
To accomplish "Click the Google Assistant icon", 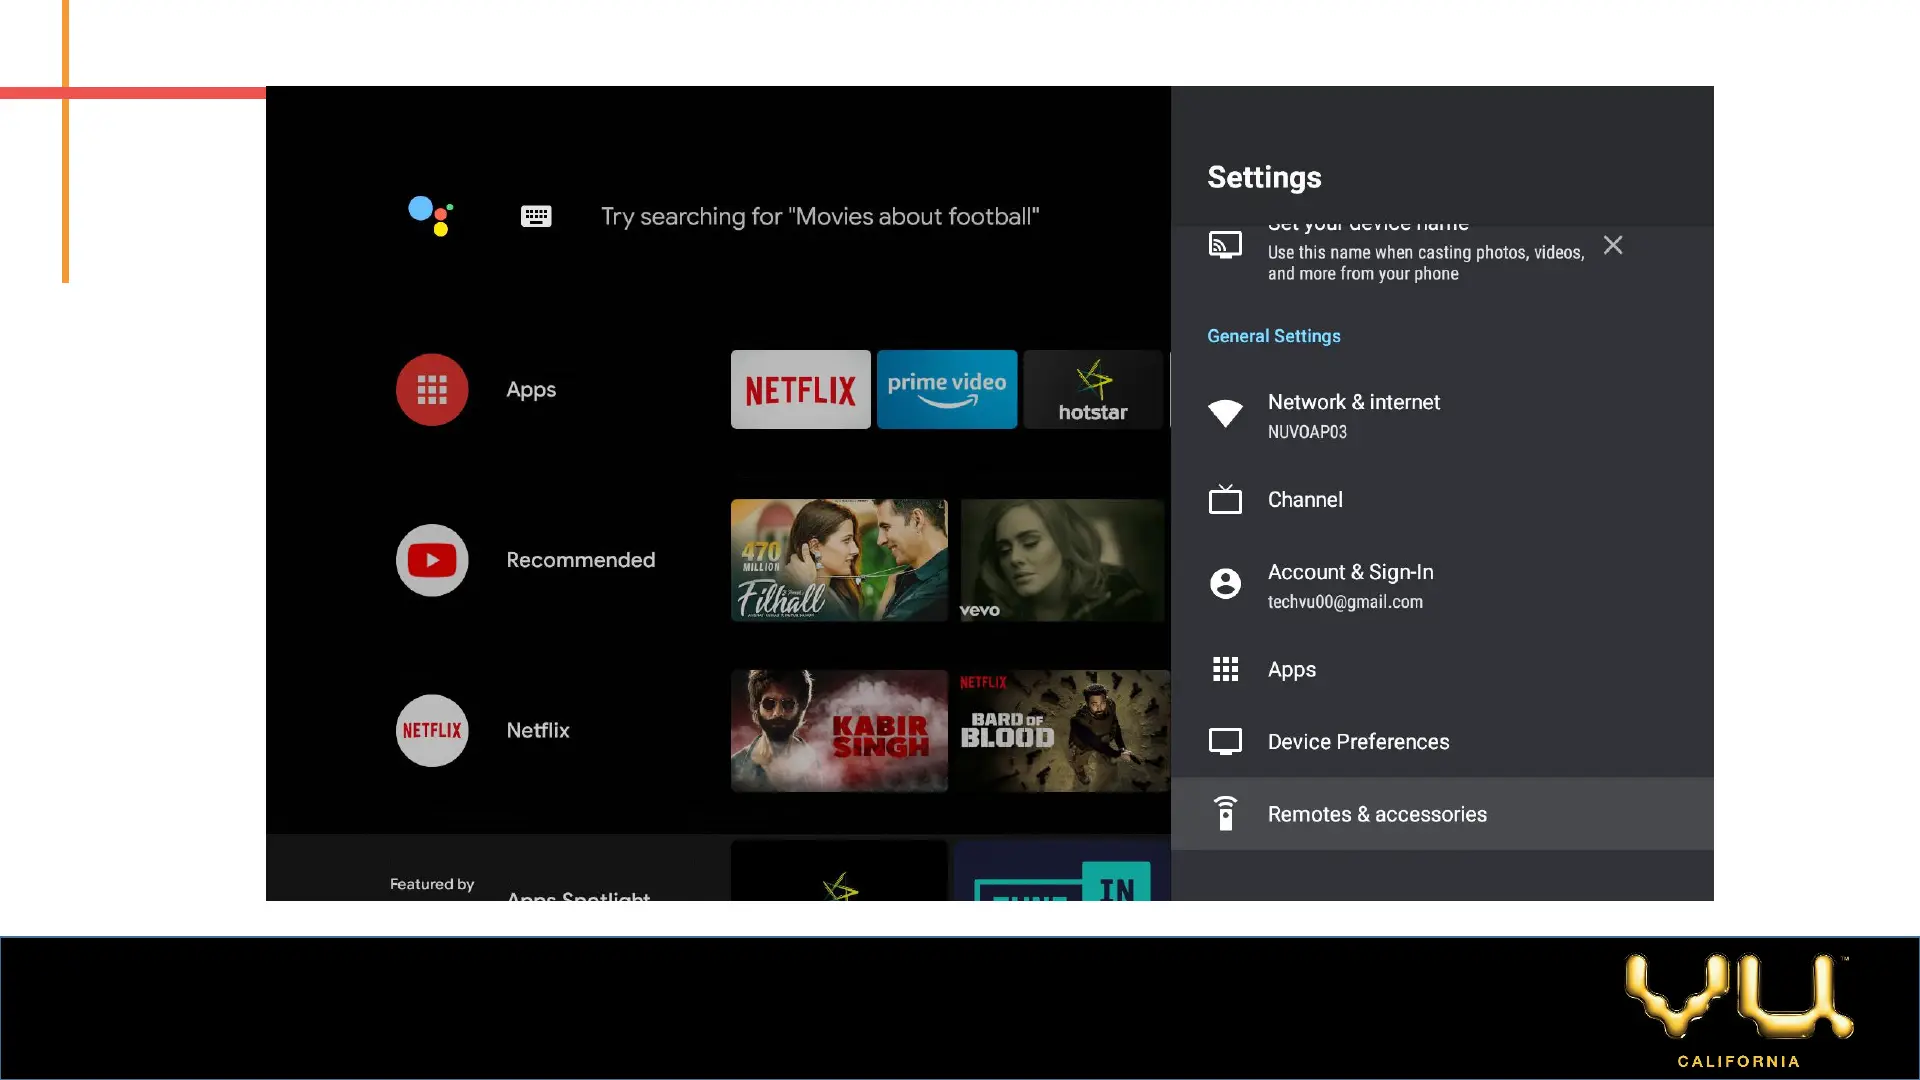I will (x=431, y=215).
